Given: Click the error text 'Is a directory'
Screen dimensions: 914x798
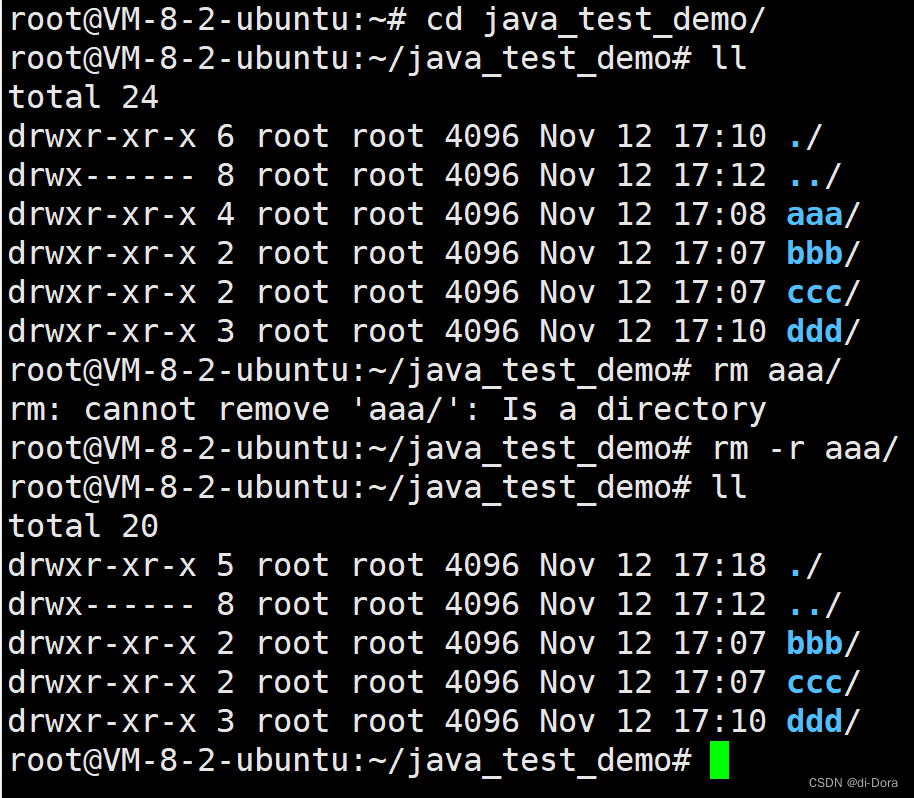Looking at the screenshot, I should (x=634, y=409).
